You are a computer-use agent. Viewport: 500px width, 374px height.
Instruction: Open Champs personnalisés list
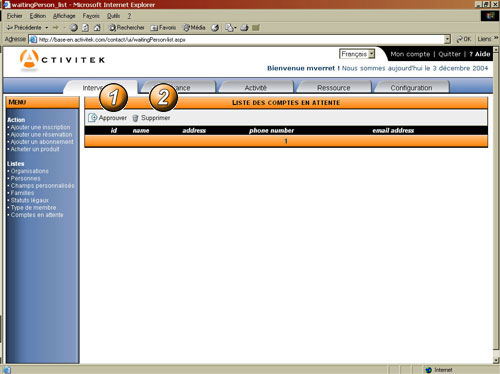tap(43, 186)
